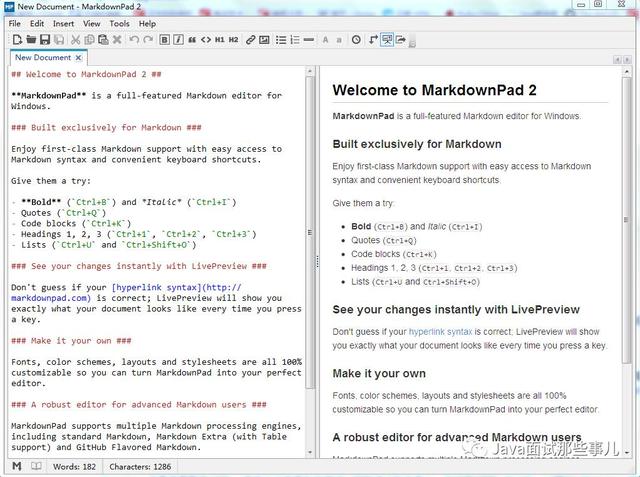Insert an unordered bullet list
Viewport: 640px width, 477px height.
pyautogui.click(x=281, y=40)
